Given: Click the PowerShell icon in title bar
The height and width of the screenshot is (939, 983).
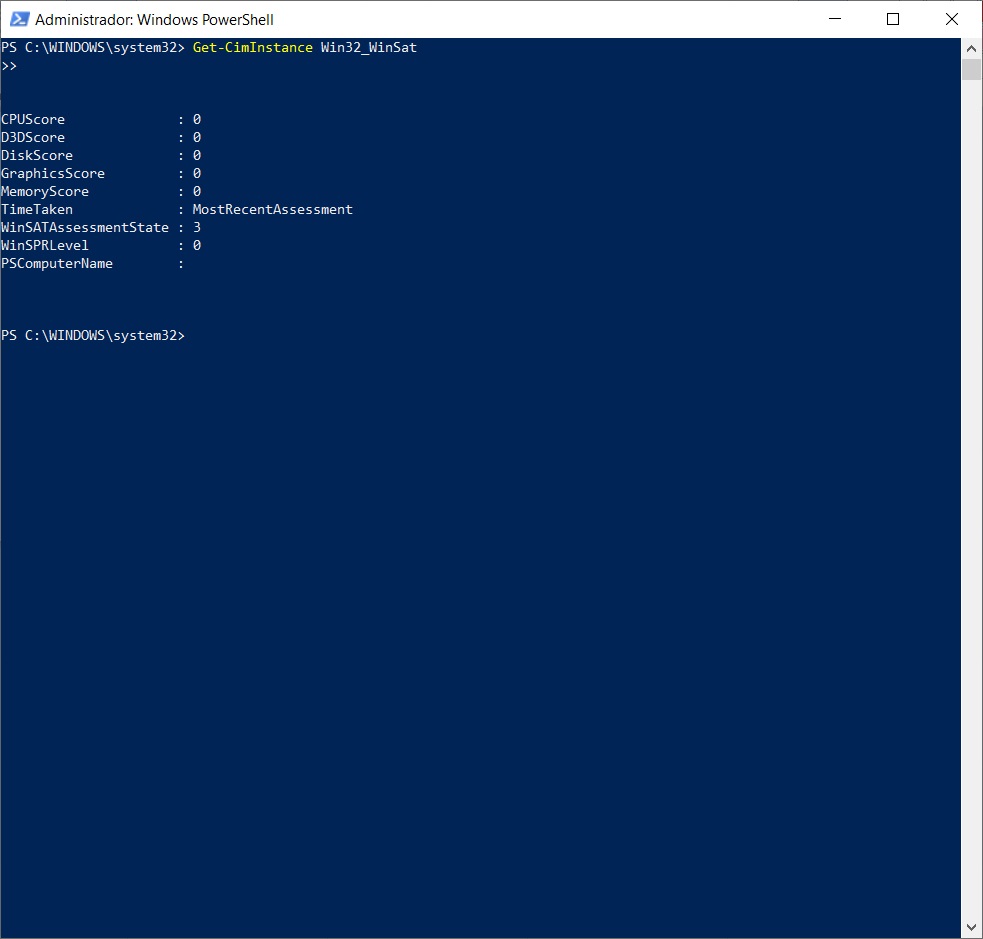Looking at the screenshot, I should 19,19.
